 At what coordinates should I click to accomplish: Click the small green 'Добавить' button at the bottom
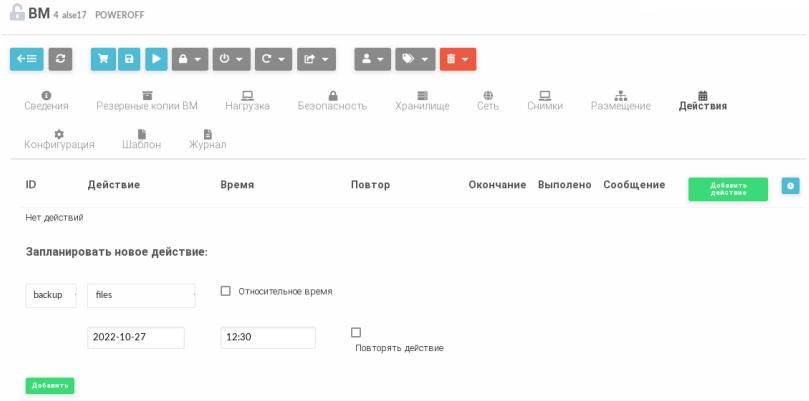[50, 385]
